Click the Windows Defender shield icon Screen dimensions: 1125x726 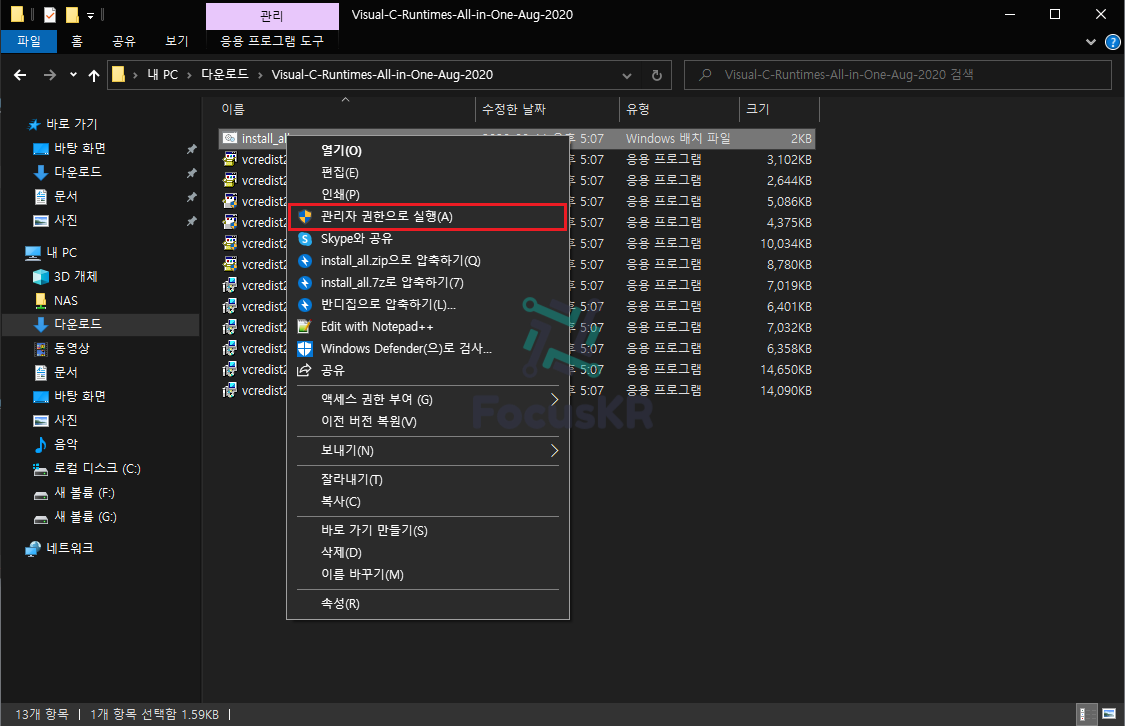(305, 349)
